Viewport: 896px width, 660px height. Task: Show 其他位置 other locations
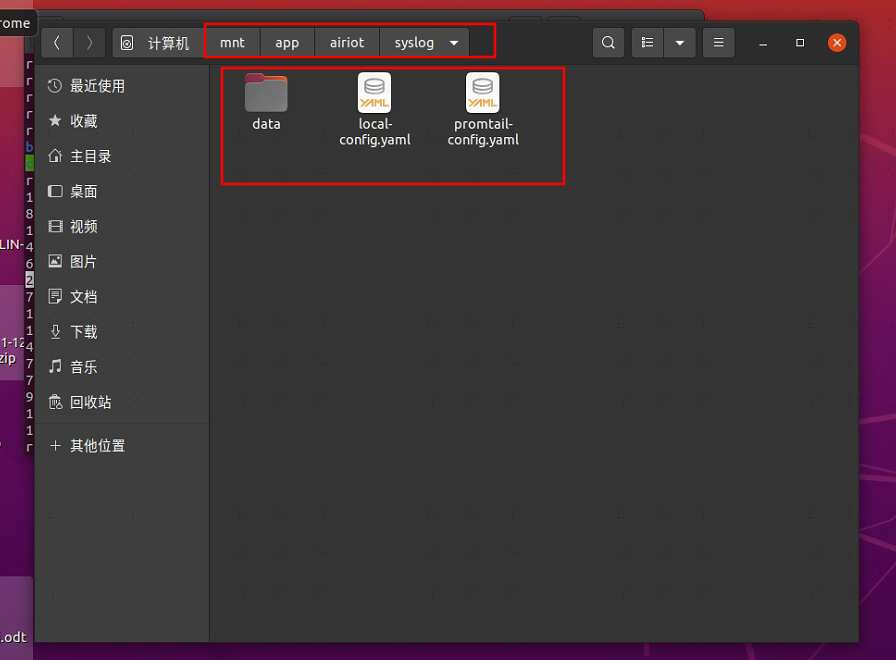(x=97, y=446)
